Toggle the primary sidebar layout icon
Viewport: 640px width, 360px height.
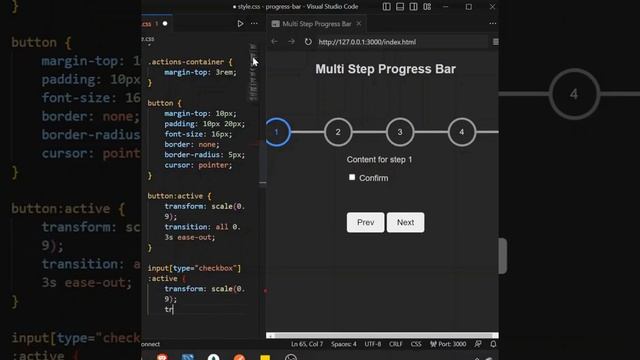click(x=386, y=7)
